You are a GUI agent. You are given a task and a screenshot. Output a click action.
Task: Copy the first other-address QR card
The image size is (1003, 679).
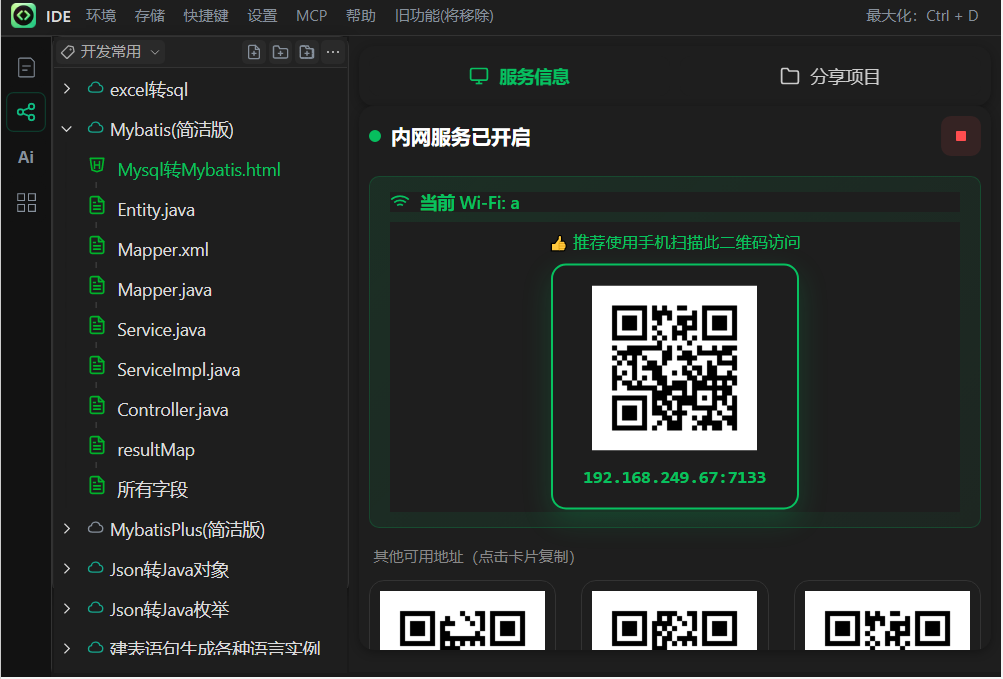click(x=462, y=616)
